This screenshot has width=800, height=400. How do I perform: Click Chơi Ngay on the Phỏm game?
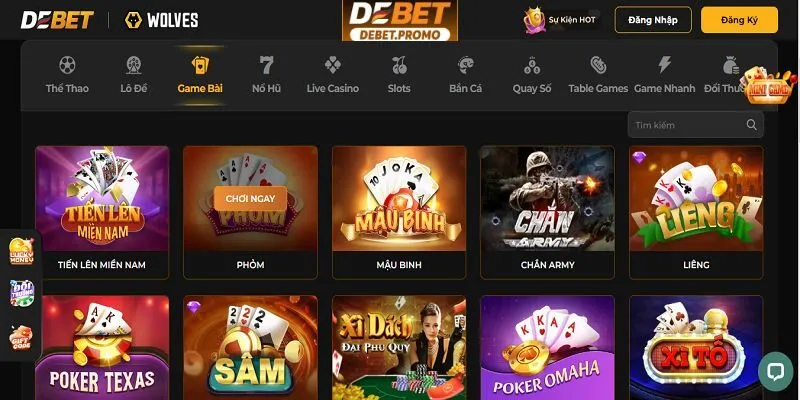click(251, 198)
